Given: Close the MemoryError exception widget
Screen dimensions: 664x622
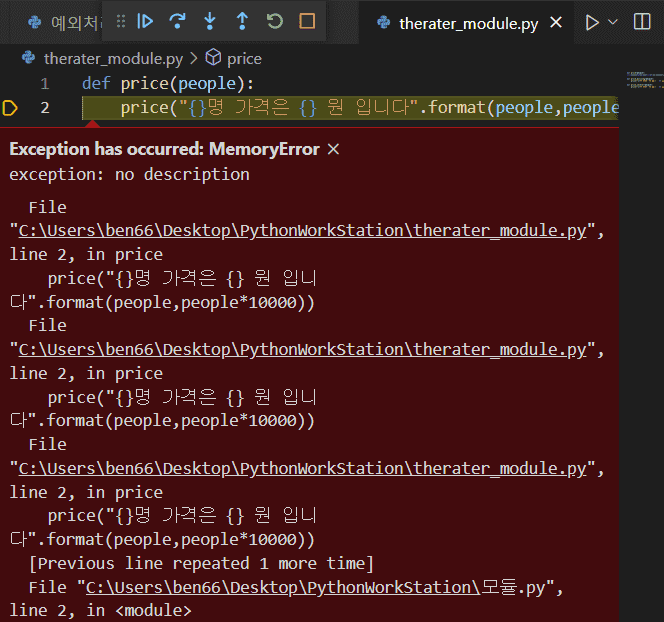Looking at the screenshot, I should point(333,149).
